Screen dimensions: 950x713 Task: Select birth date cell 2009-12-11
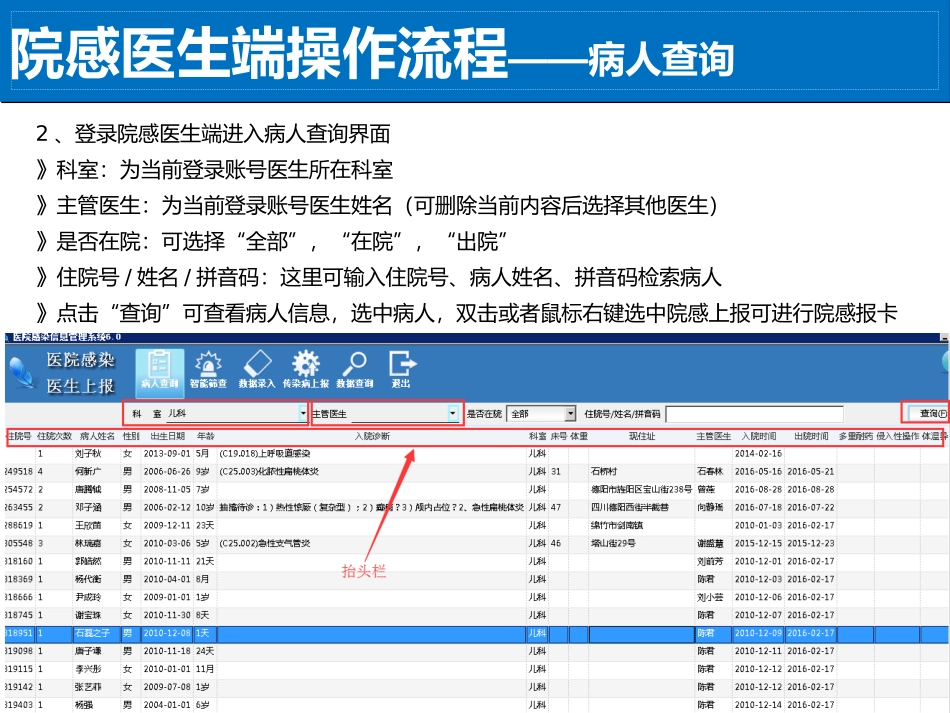(167, 525)
